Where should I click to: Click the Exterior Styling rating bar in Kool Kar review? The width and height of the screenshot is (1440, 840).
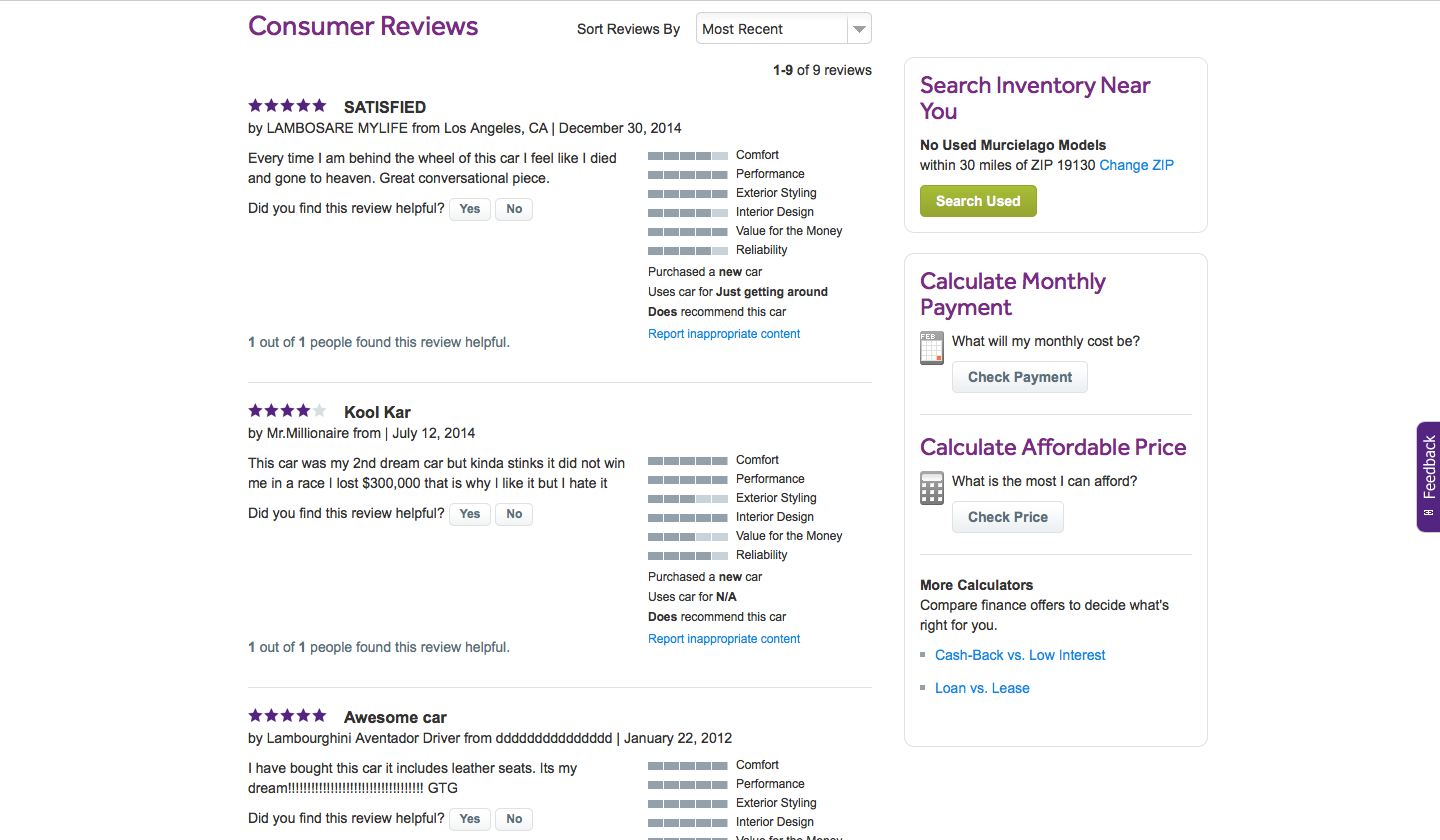688,499
